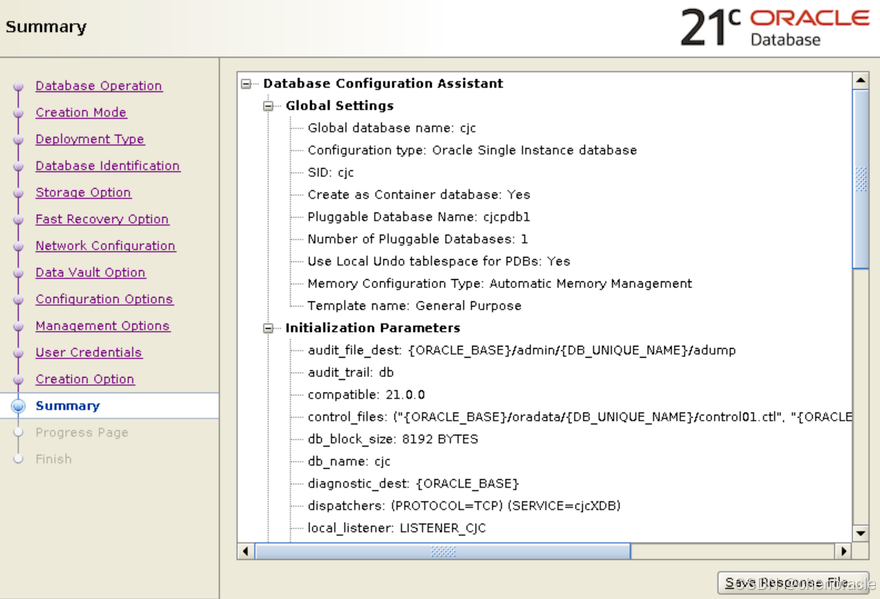The image size is (880, 599).
Task: Open the Storage Option step
Action: [83, 193]
